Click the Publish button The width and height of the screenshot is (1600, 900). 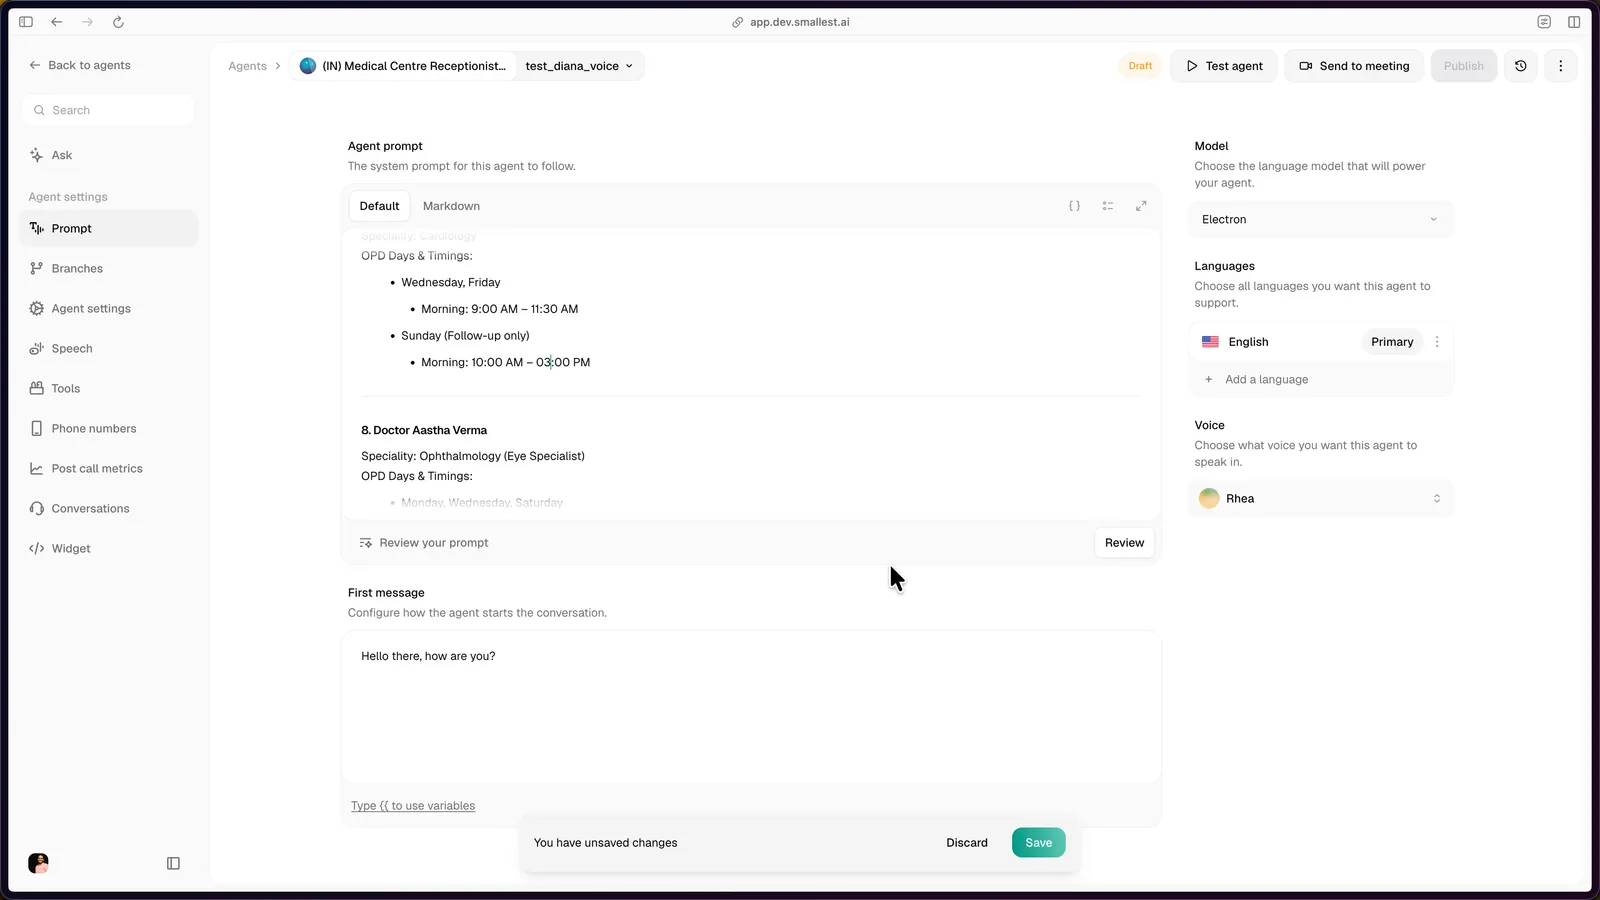point(1463,66)
